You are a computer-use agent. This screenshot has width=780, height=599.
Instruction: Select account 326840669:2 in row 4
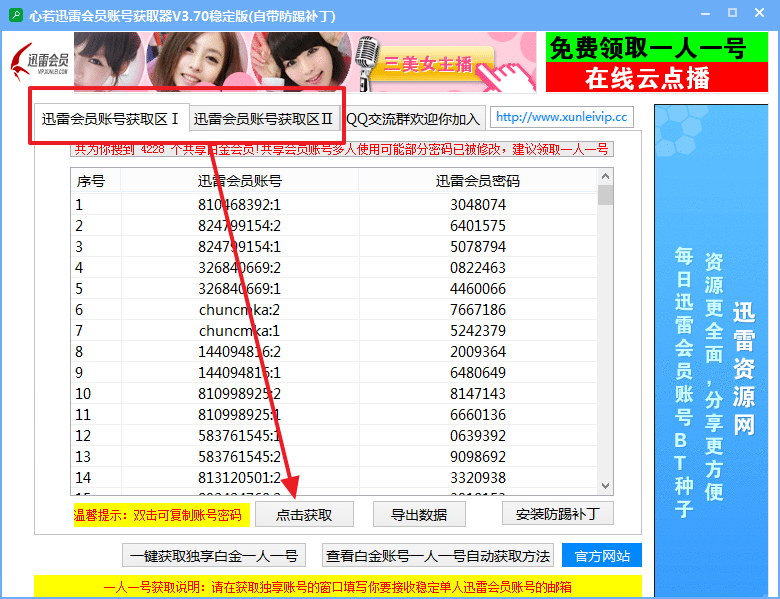[x=239, y=268]
